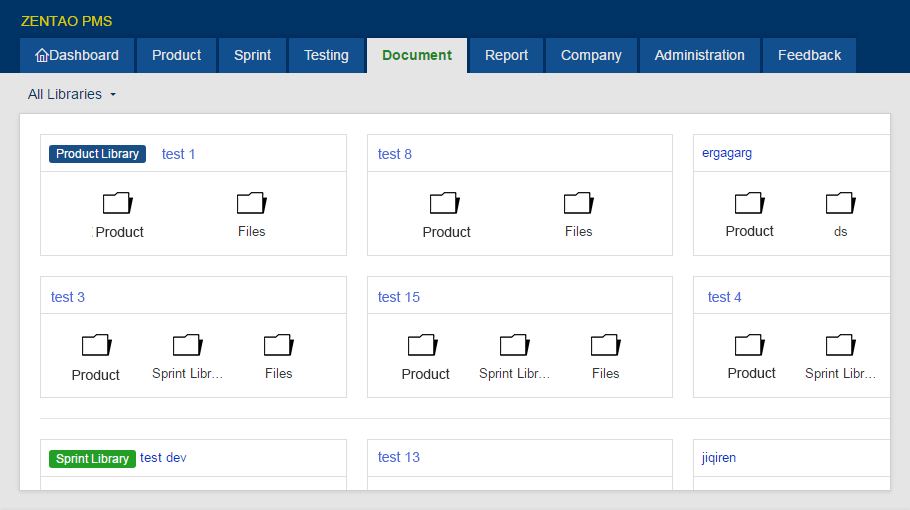Screen dimensions: 910x510
Task: Open the Files folder in test 1
Action: tap(251, 215)
